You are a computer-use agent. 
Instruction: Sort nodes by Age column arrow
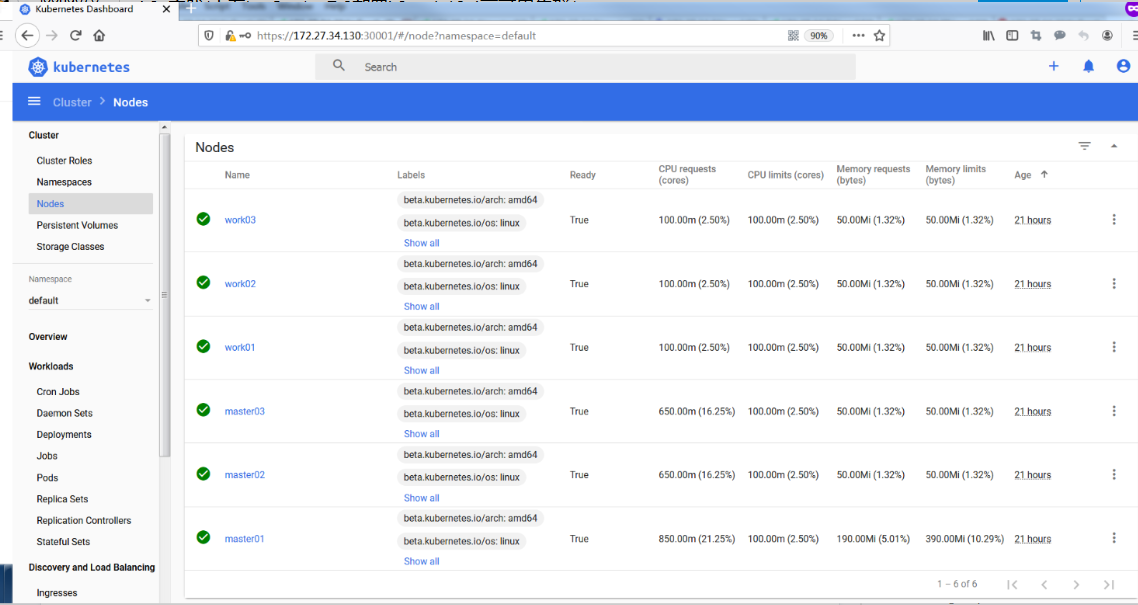(1044, 174)
